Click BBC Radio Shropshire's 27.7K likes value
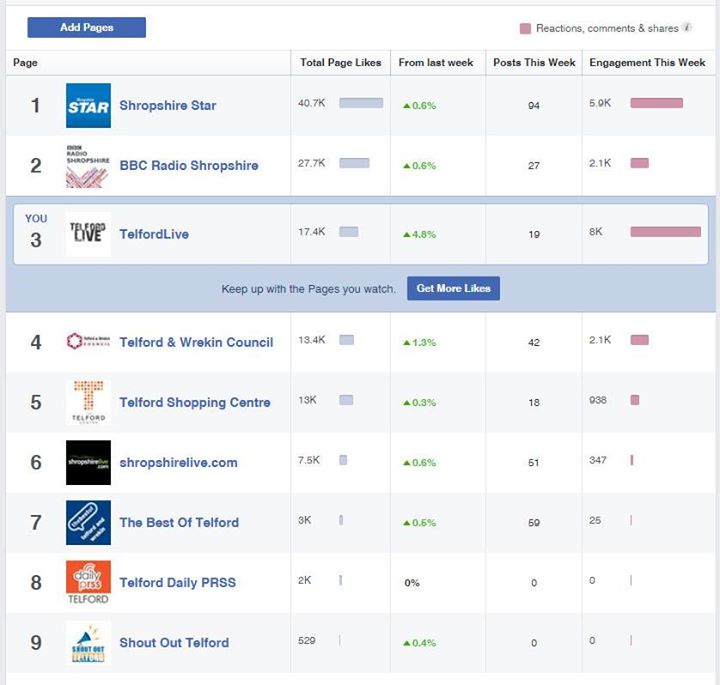Screen dimensions: 720x685 point(311,163)
